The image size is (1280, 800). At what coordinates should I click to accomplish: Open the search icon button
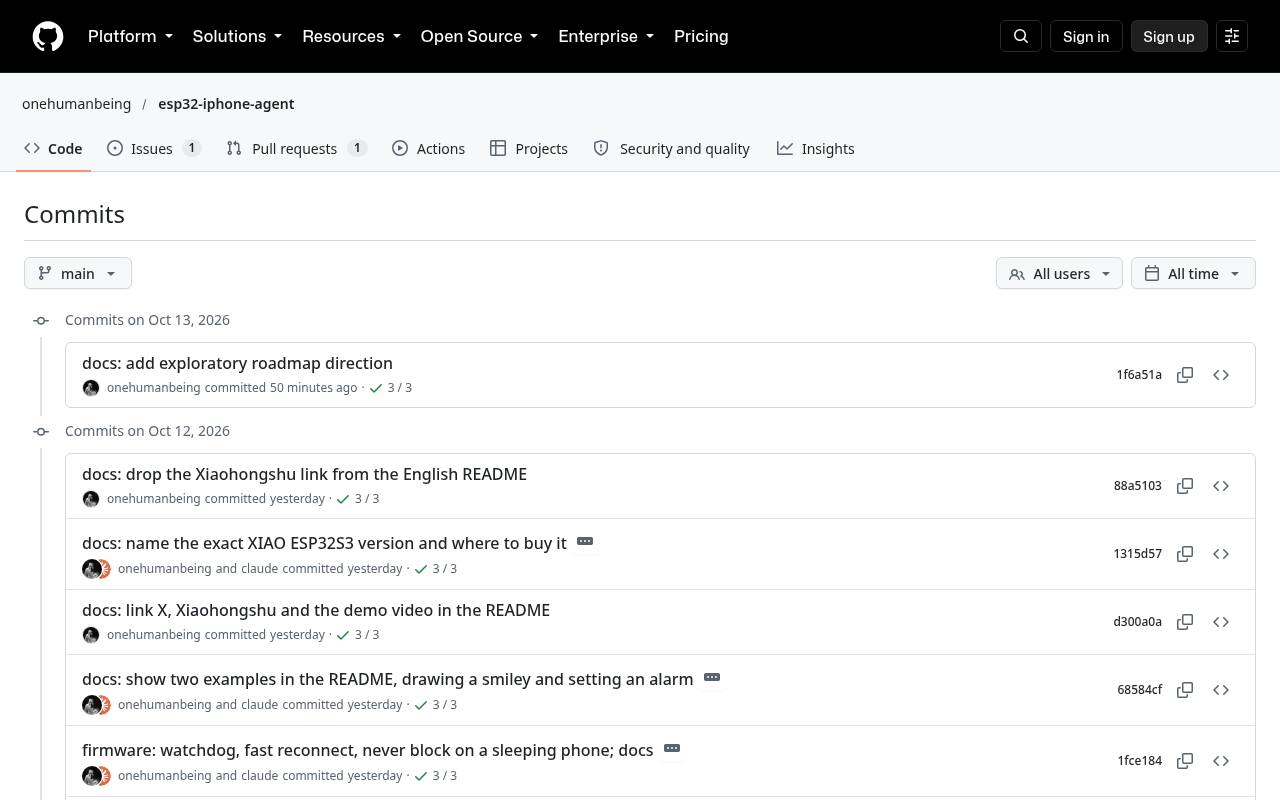(1021, 36)
